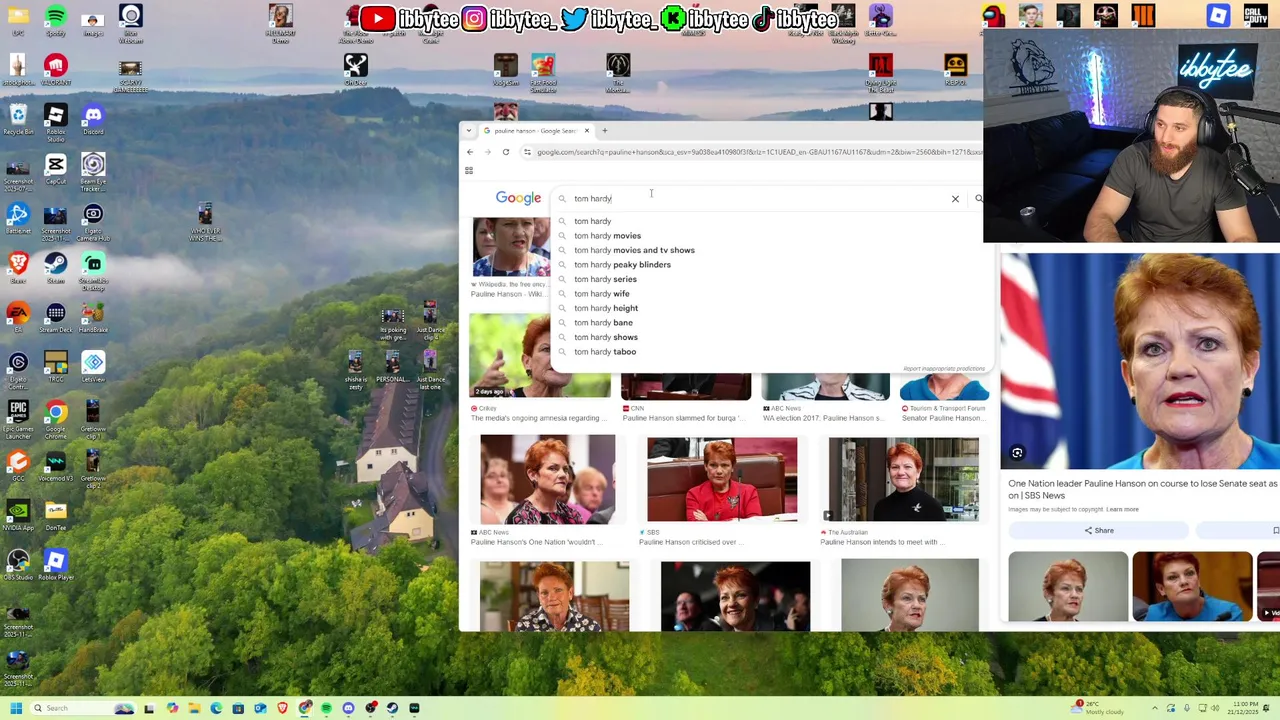Open 'Pauline Hanson criticised over' SBS image
Image resolution: width=1280 pixels, height=720 pixels.
pos(722,479)
